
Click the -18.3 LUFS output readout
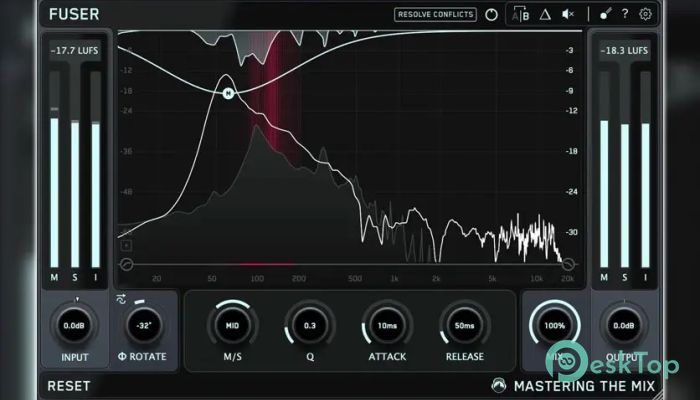coord(624,50)
